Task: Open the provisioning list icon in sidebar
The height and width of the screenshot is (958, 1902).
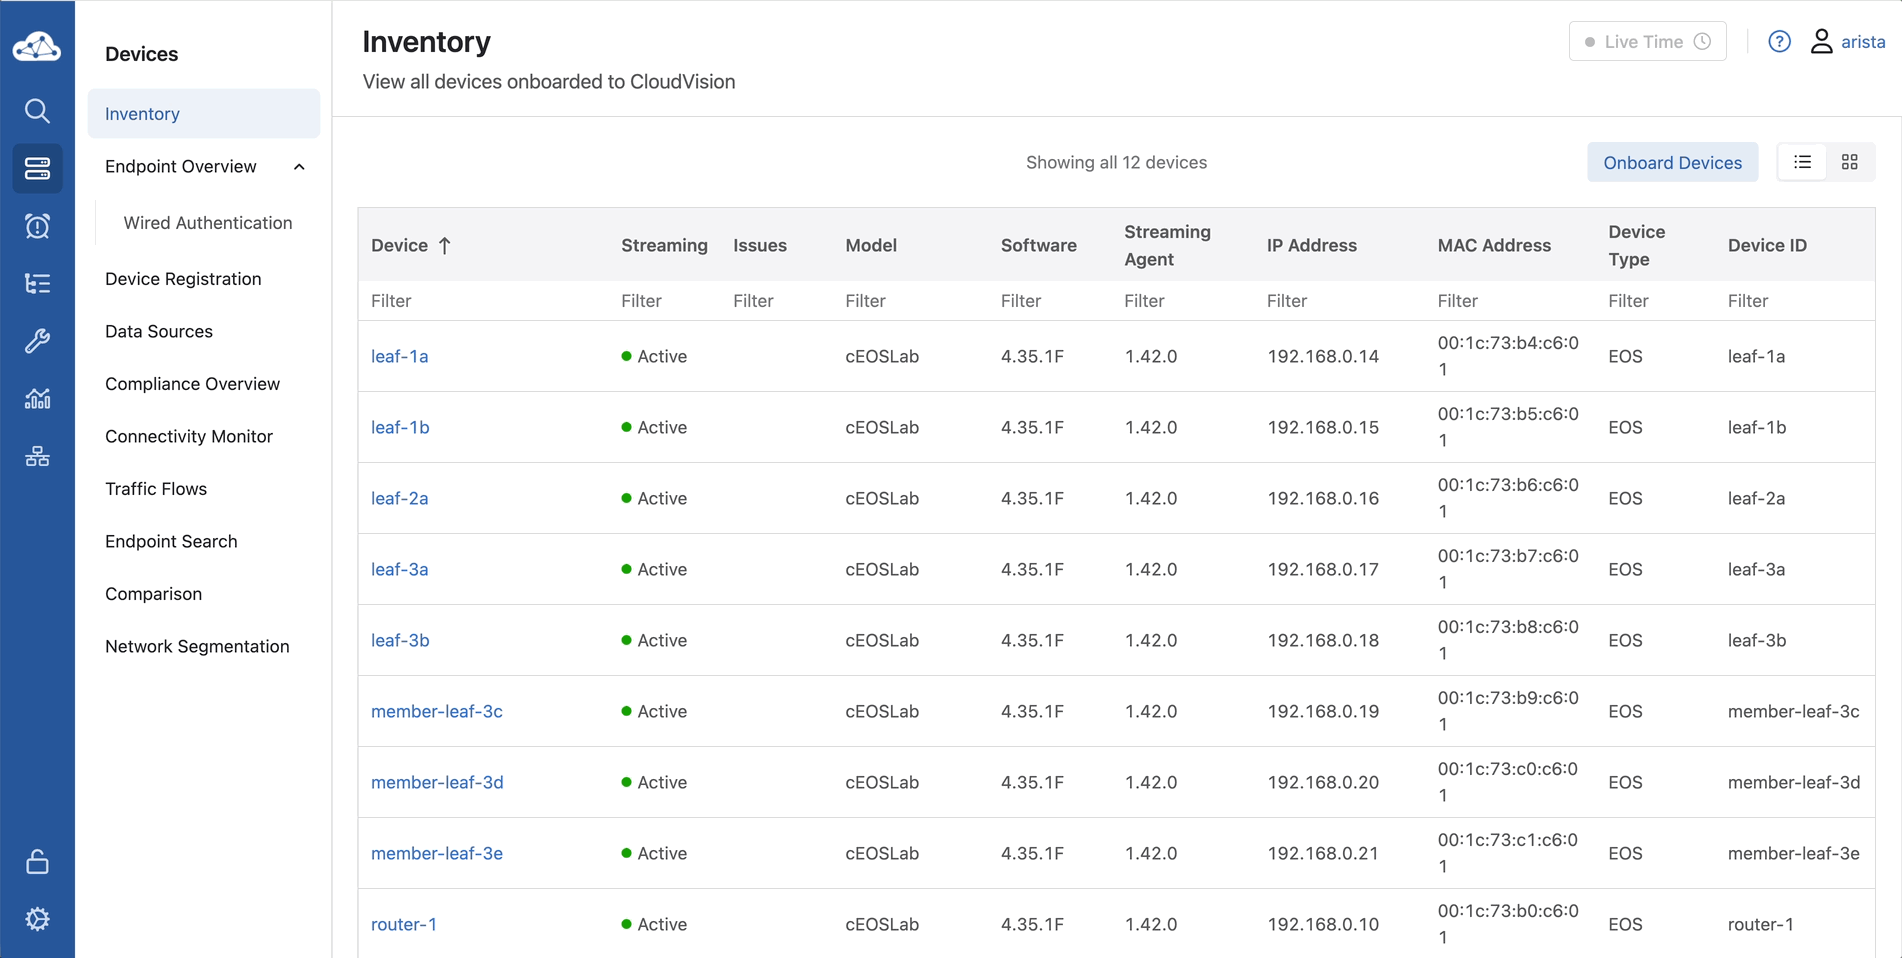Action: (37, 284)
